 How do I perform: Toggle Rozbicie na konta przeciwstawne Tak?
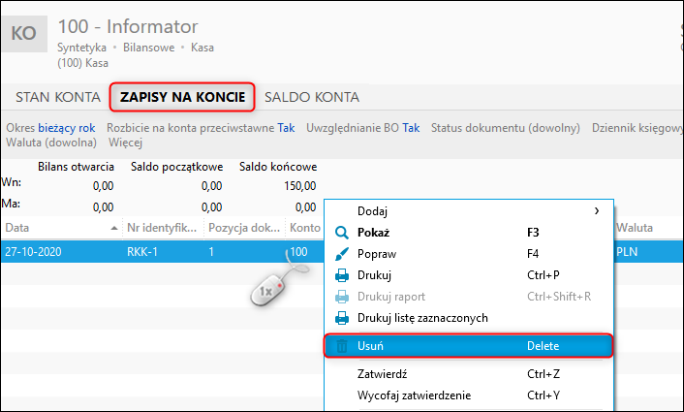click(x=201, y=128)
